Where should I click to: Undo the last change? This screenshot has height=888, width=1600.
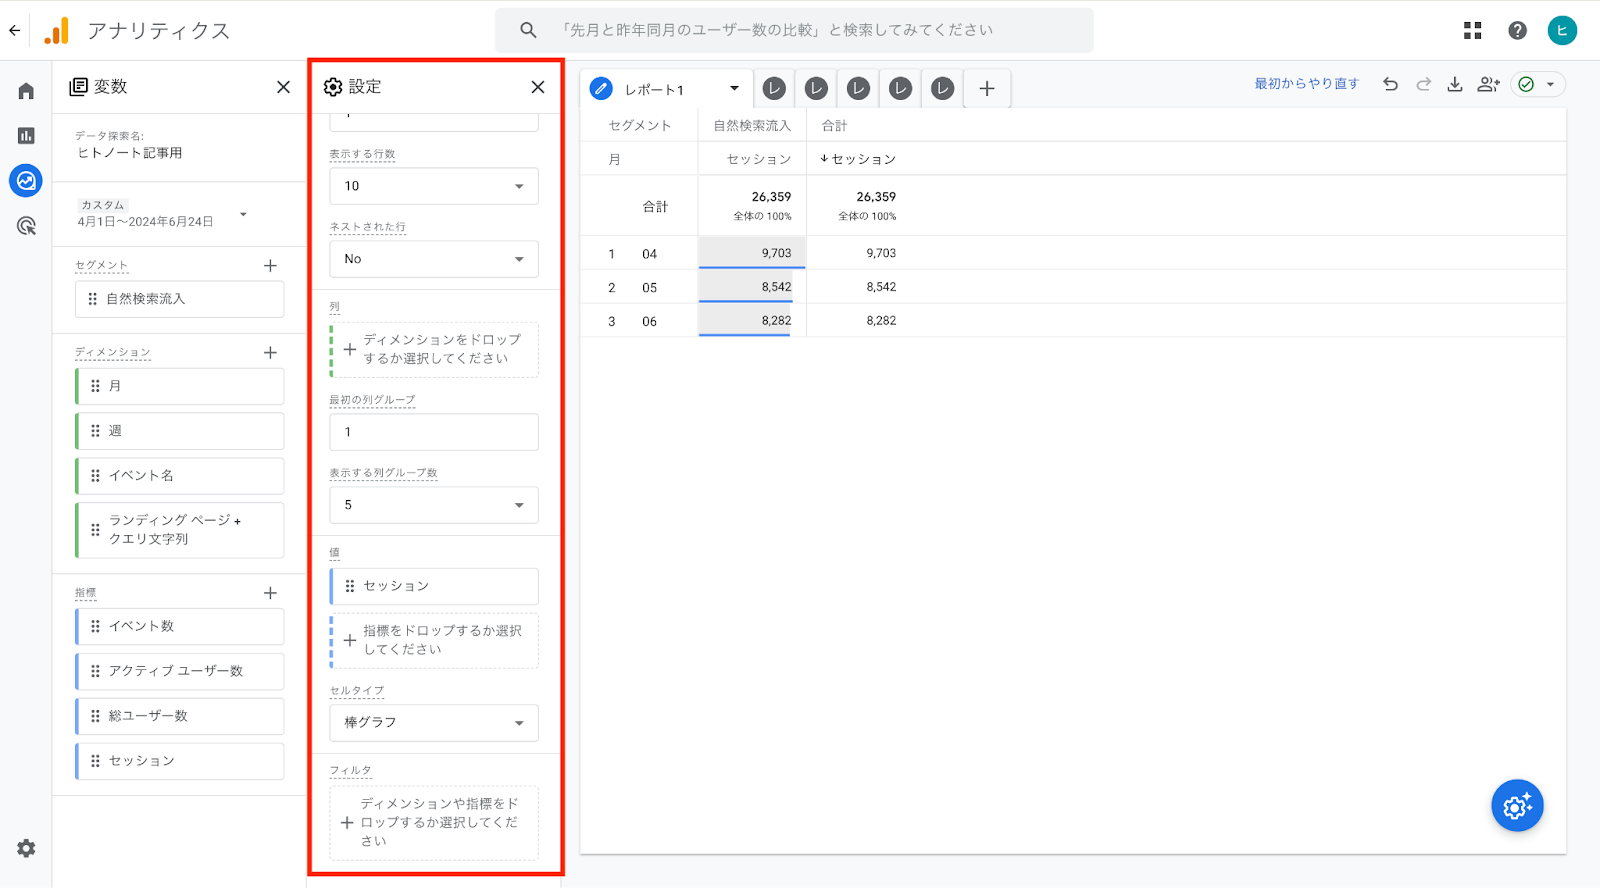click(x=1390, y=84)
